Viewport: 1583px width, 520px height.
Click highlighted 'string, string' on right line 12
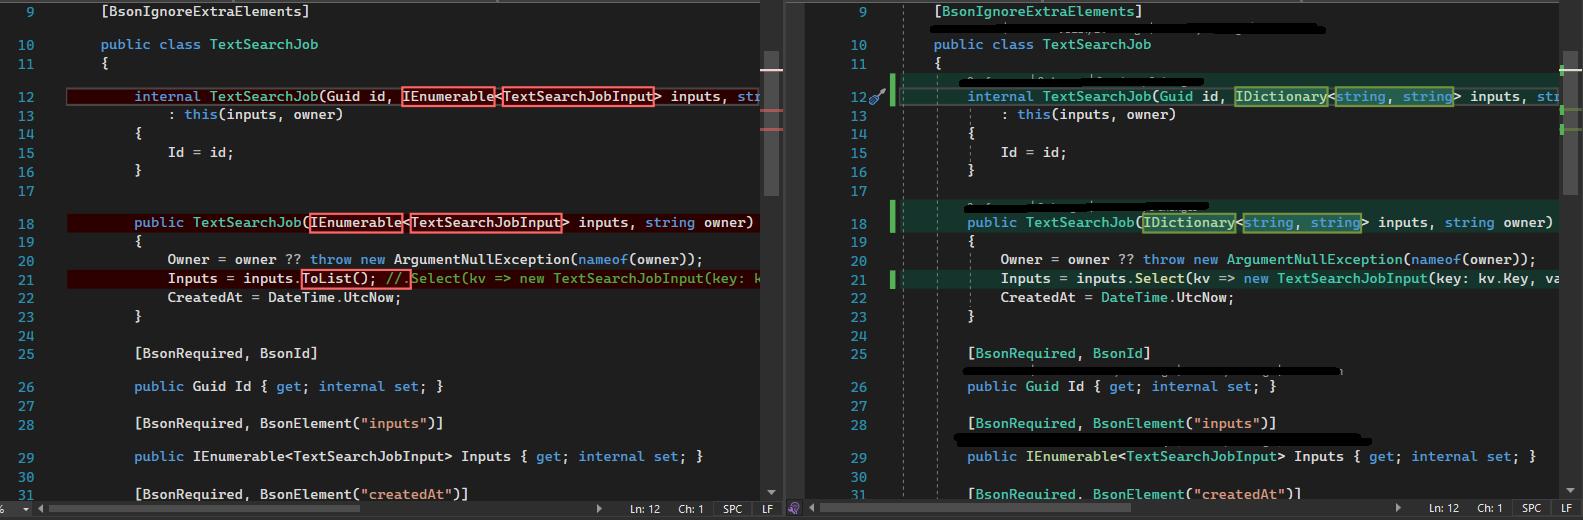[x=1394, y=97]
